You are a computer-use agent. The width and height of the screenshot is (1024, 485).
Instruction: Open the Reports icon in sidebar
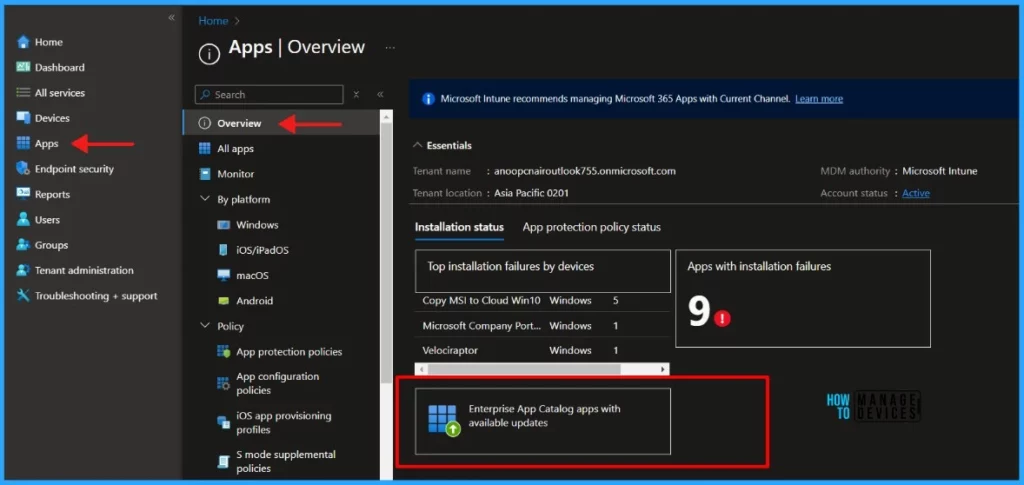23,194
